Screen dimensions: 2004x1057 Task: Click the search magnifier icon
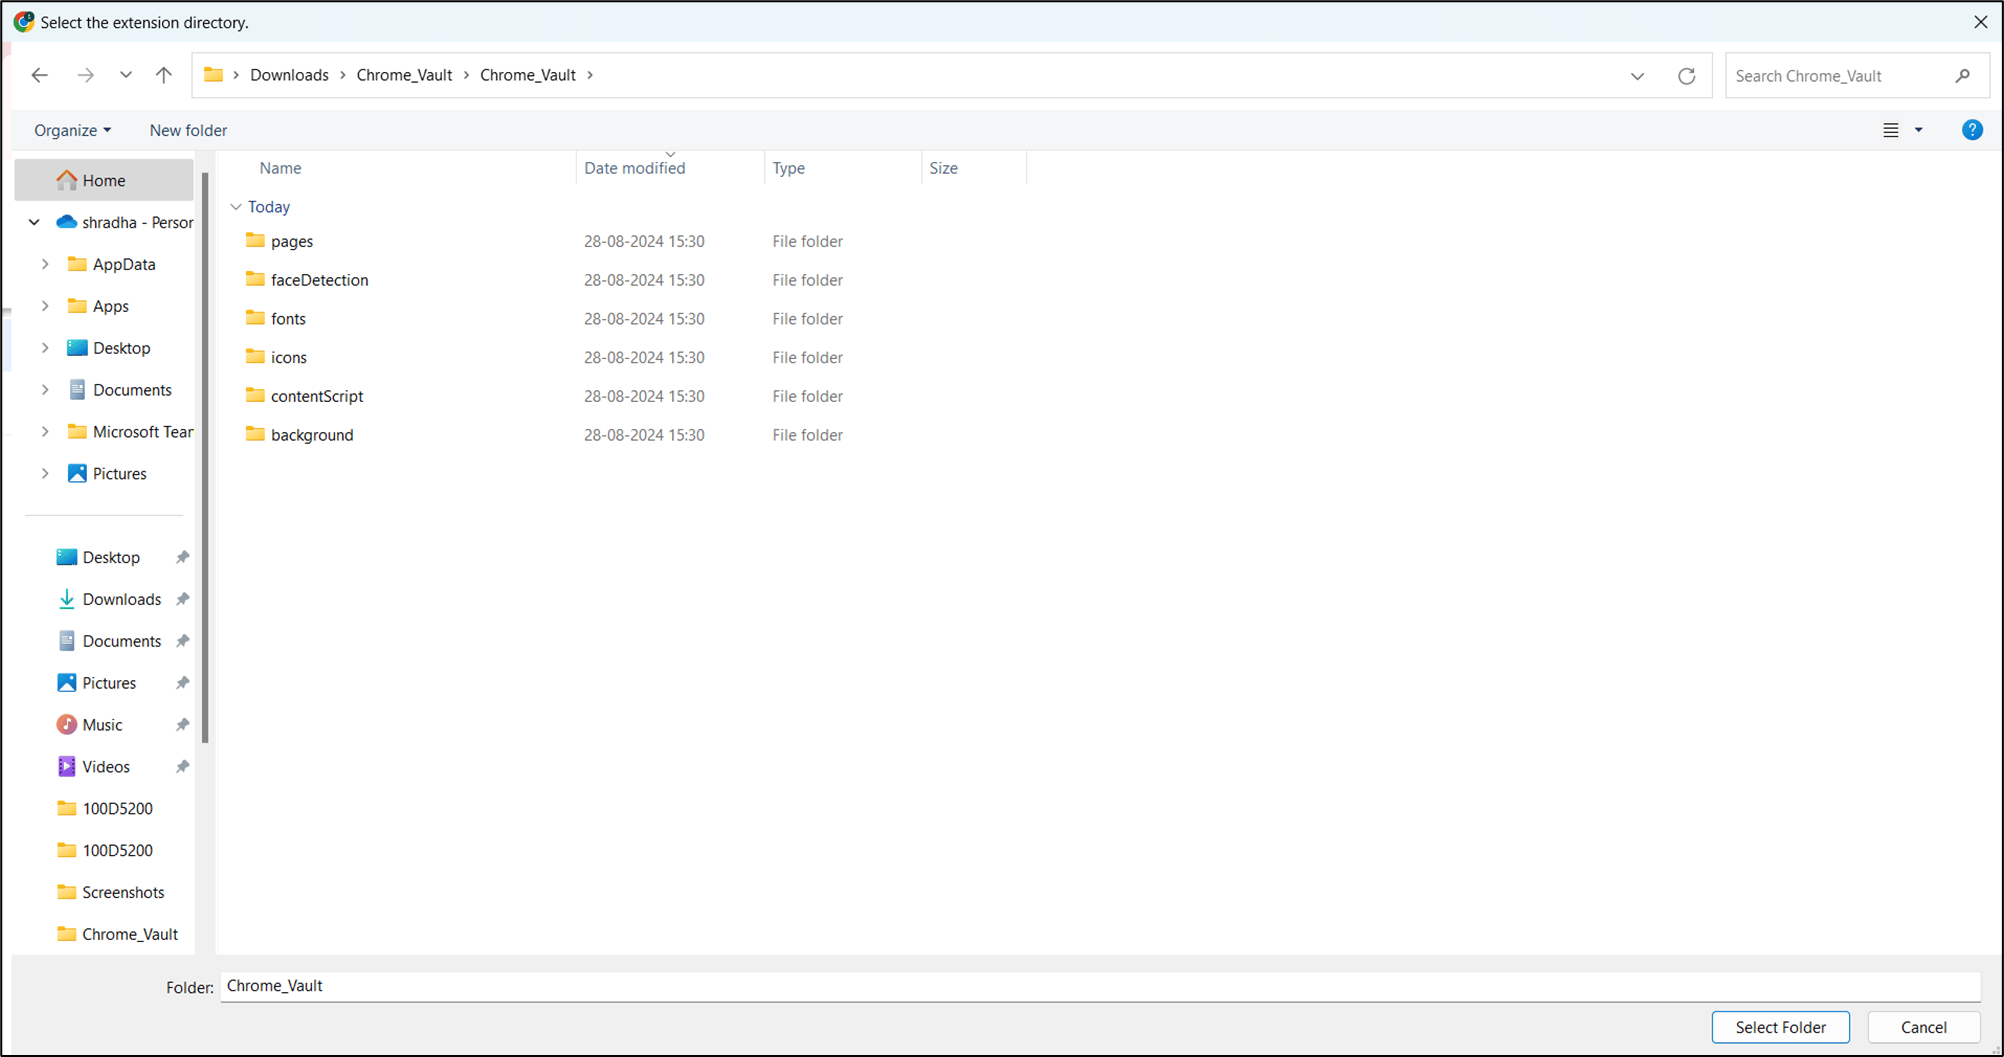(x=1962, y=76)
